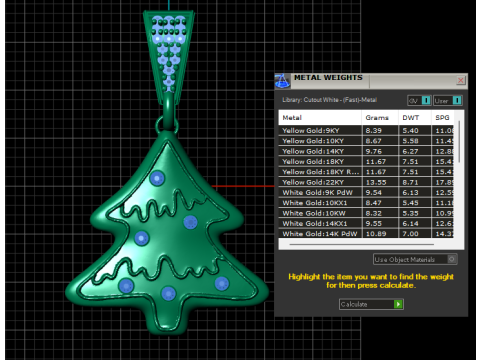Select the White Gold:10KW row
Screen dimensions: 480x360
point(366,213)
